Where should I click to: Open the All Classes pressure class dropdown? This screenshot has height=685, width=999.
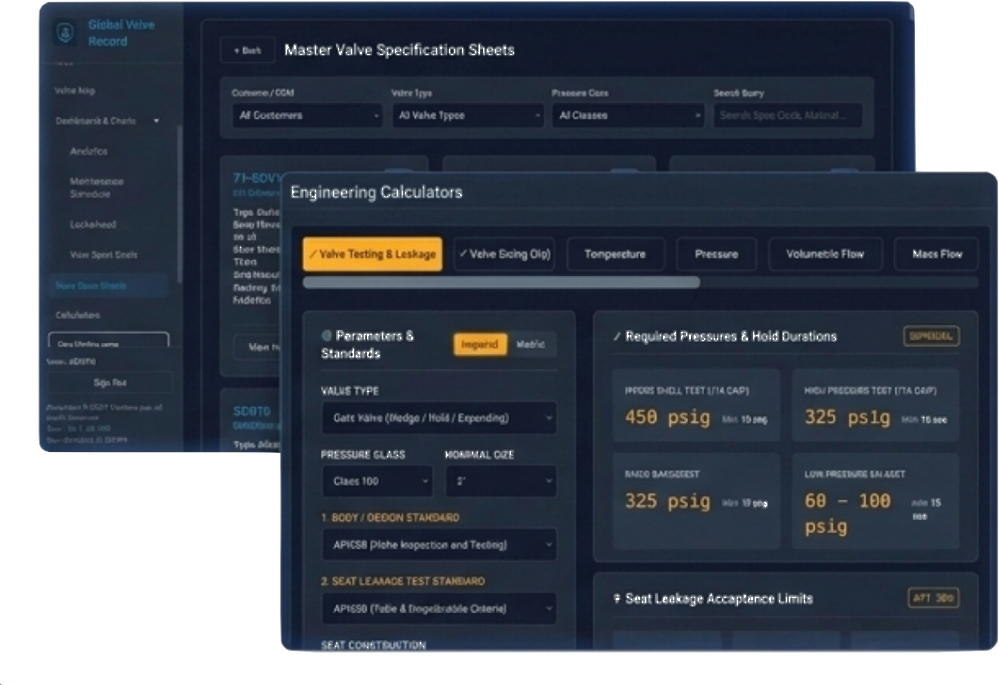[628, 115]
